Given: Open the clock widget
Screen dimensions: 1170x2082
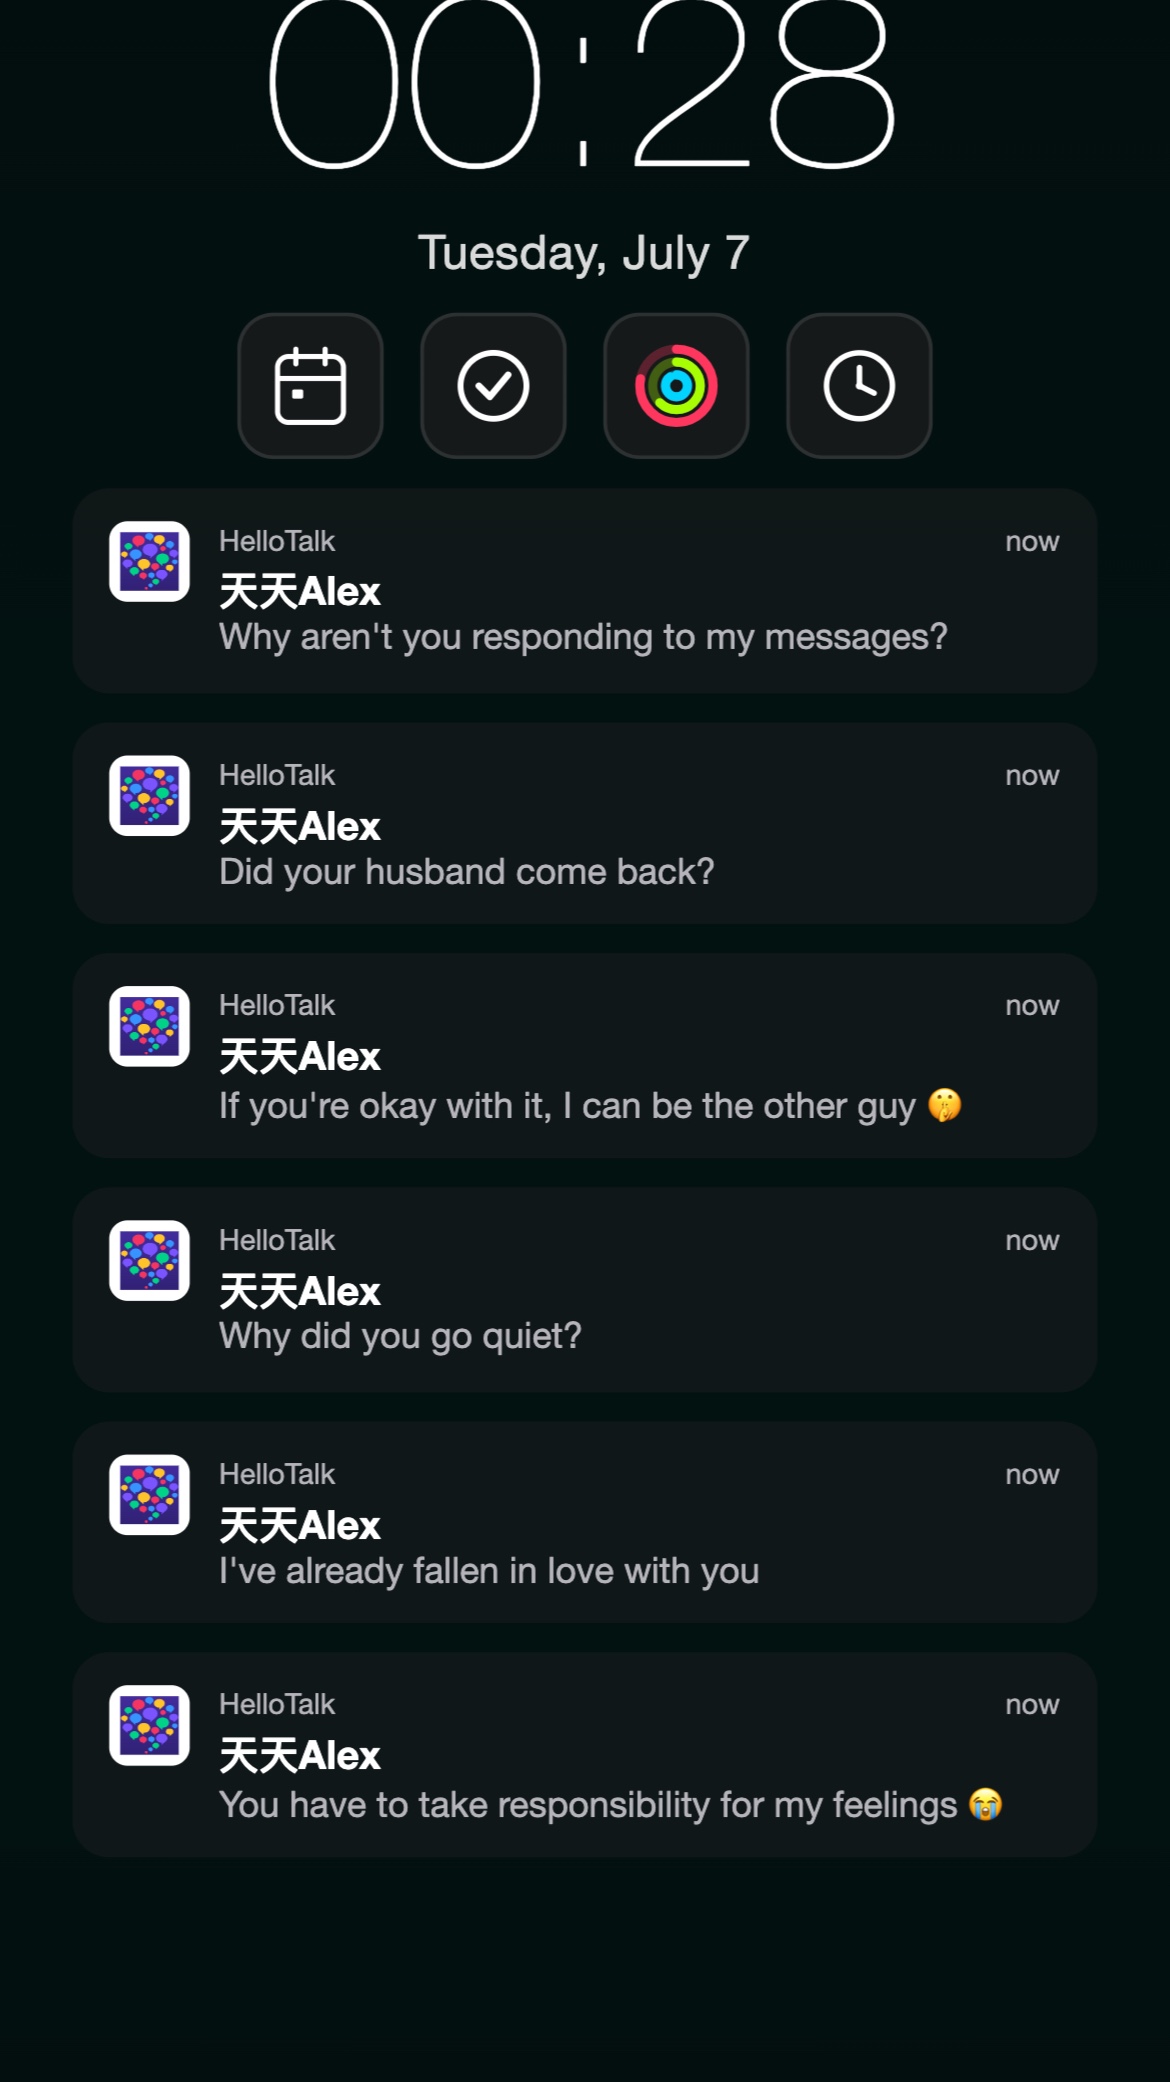Looking at the screenshot, I should tap(859, 386).
